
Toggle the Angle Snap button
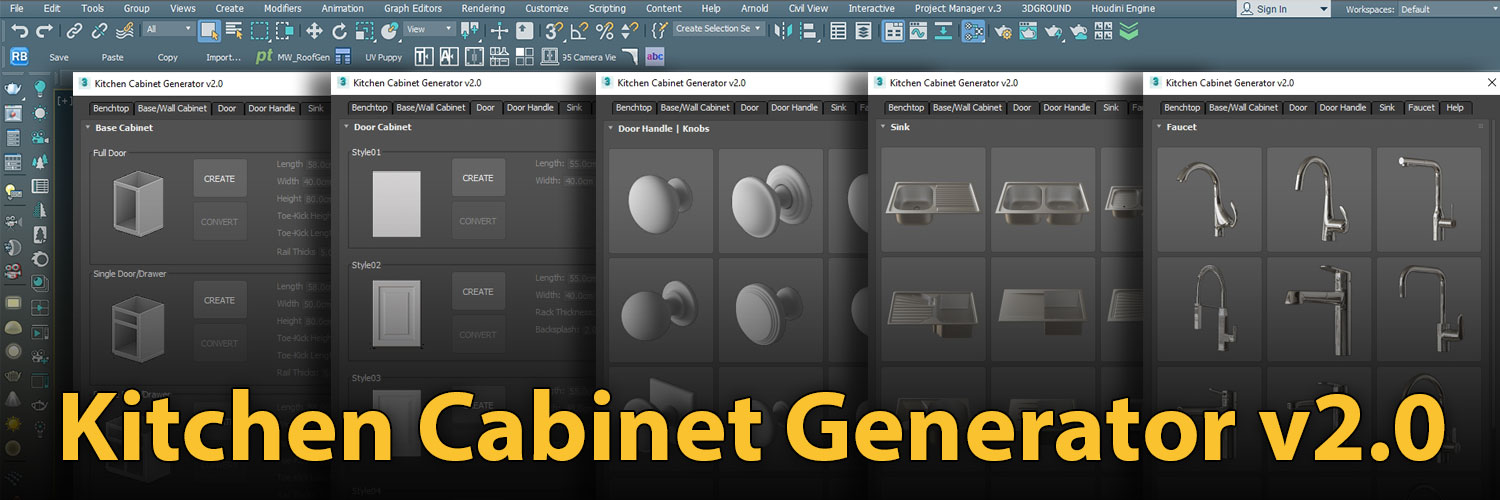[x=581, y=31]
